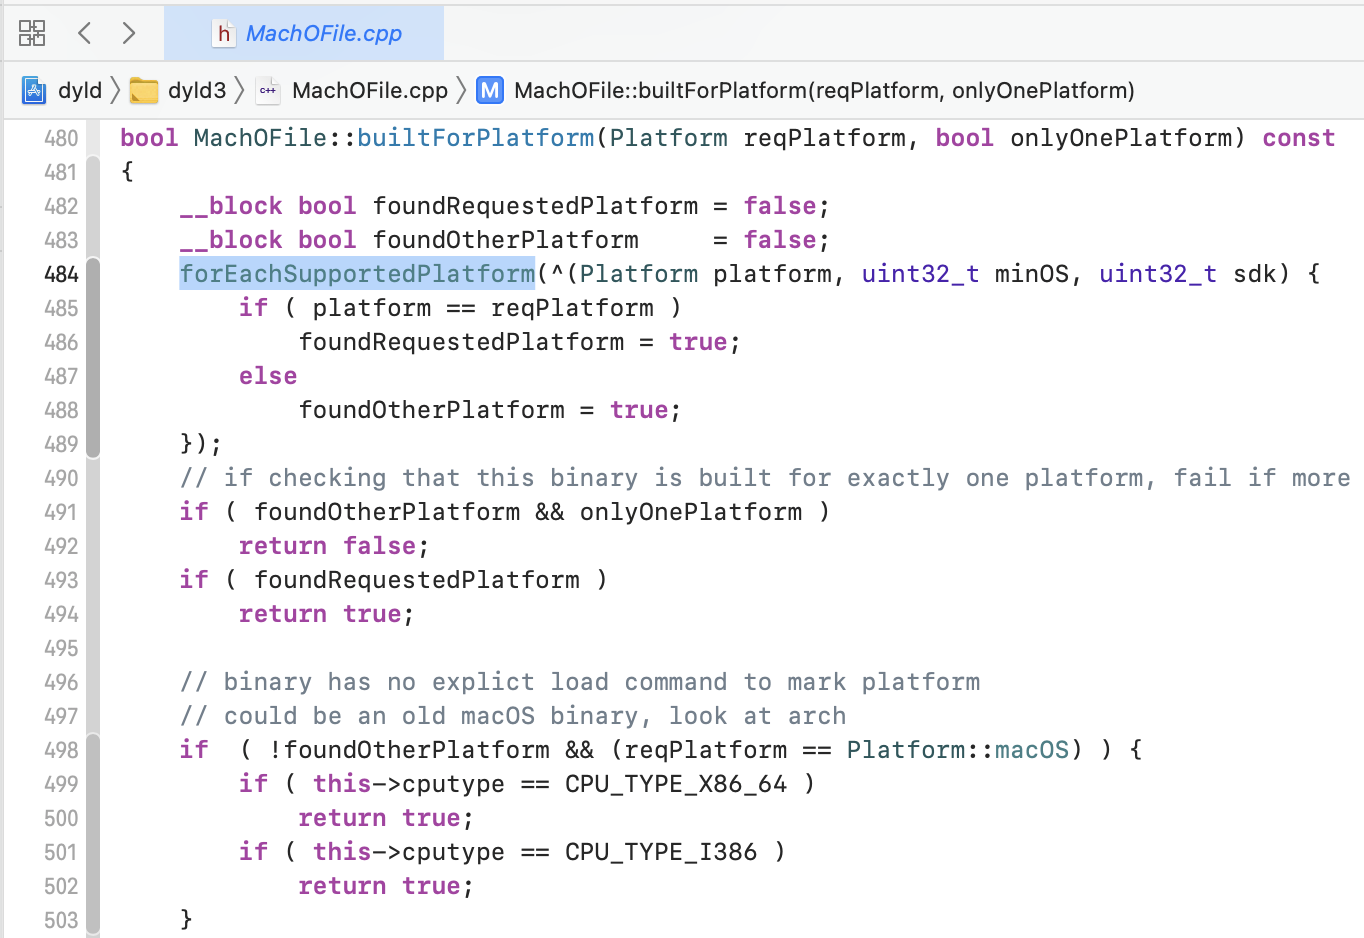This screenshot has height=938, width=1364.
Task: Click the dyld3 folder icon
Action: [x=144, y=91]
